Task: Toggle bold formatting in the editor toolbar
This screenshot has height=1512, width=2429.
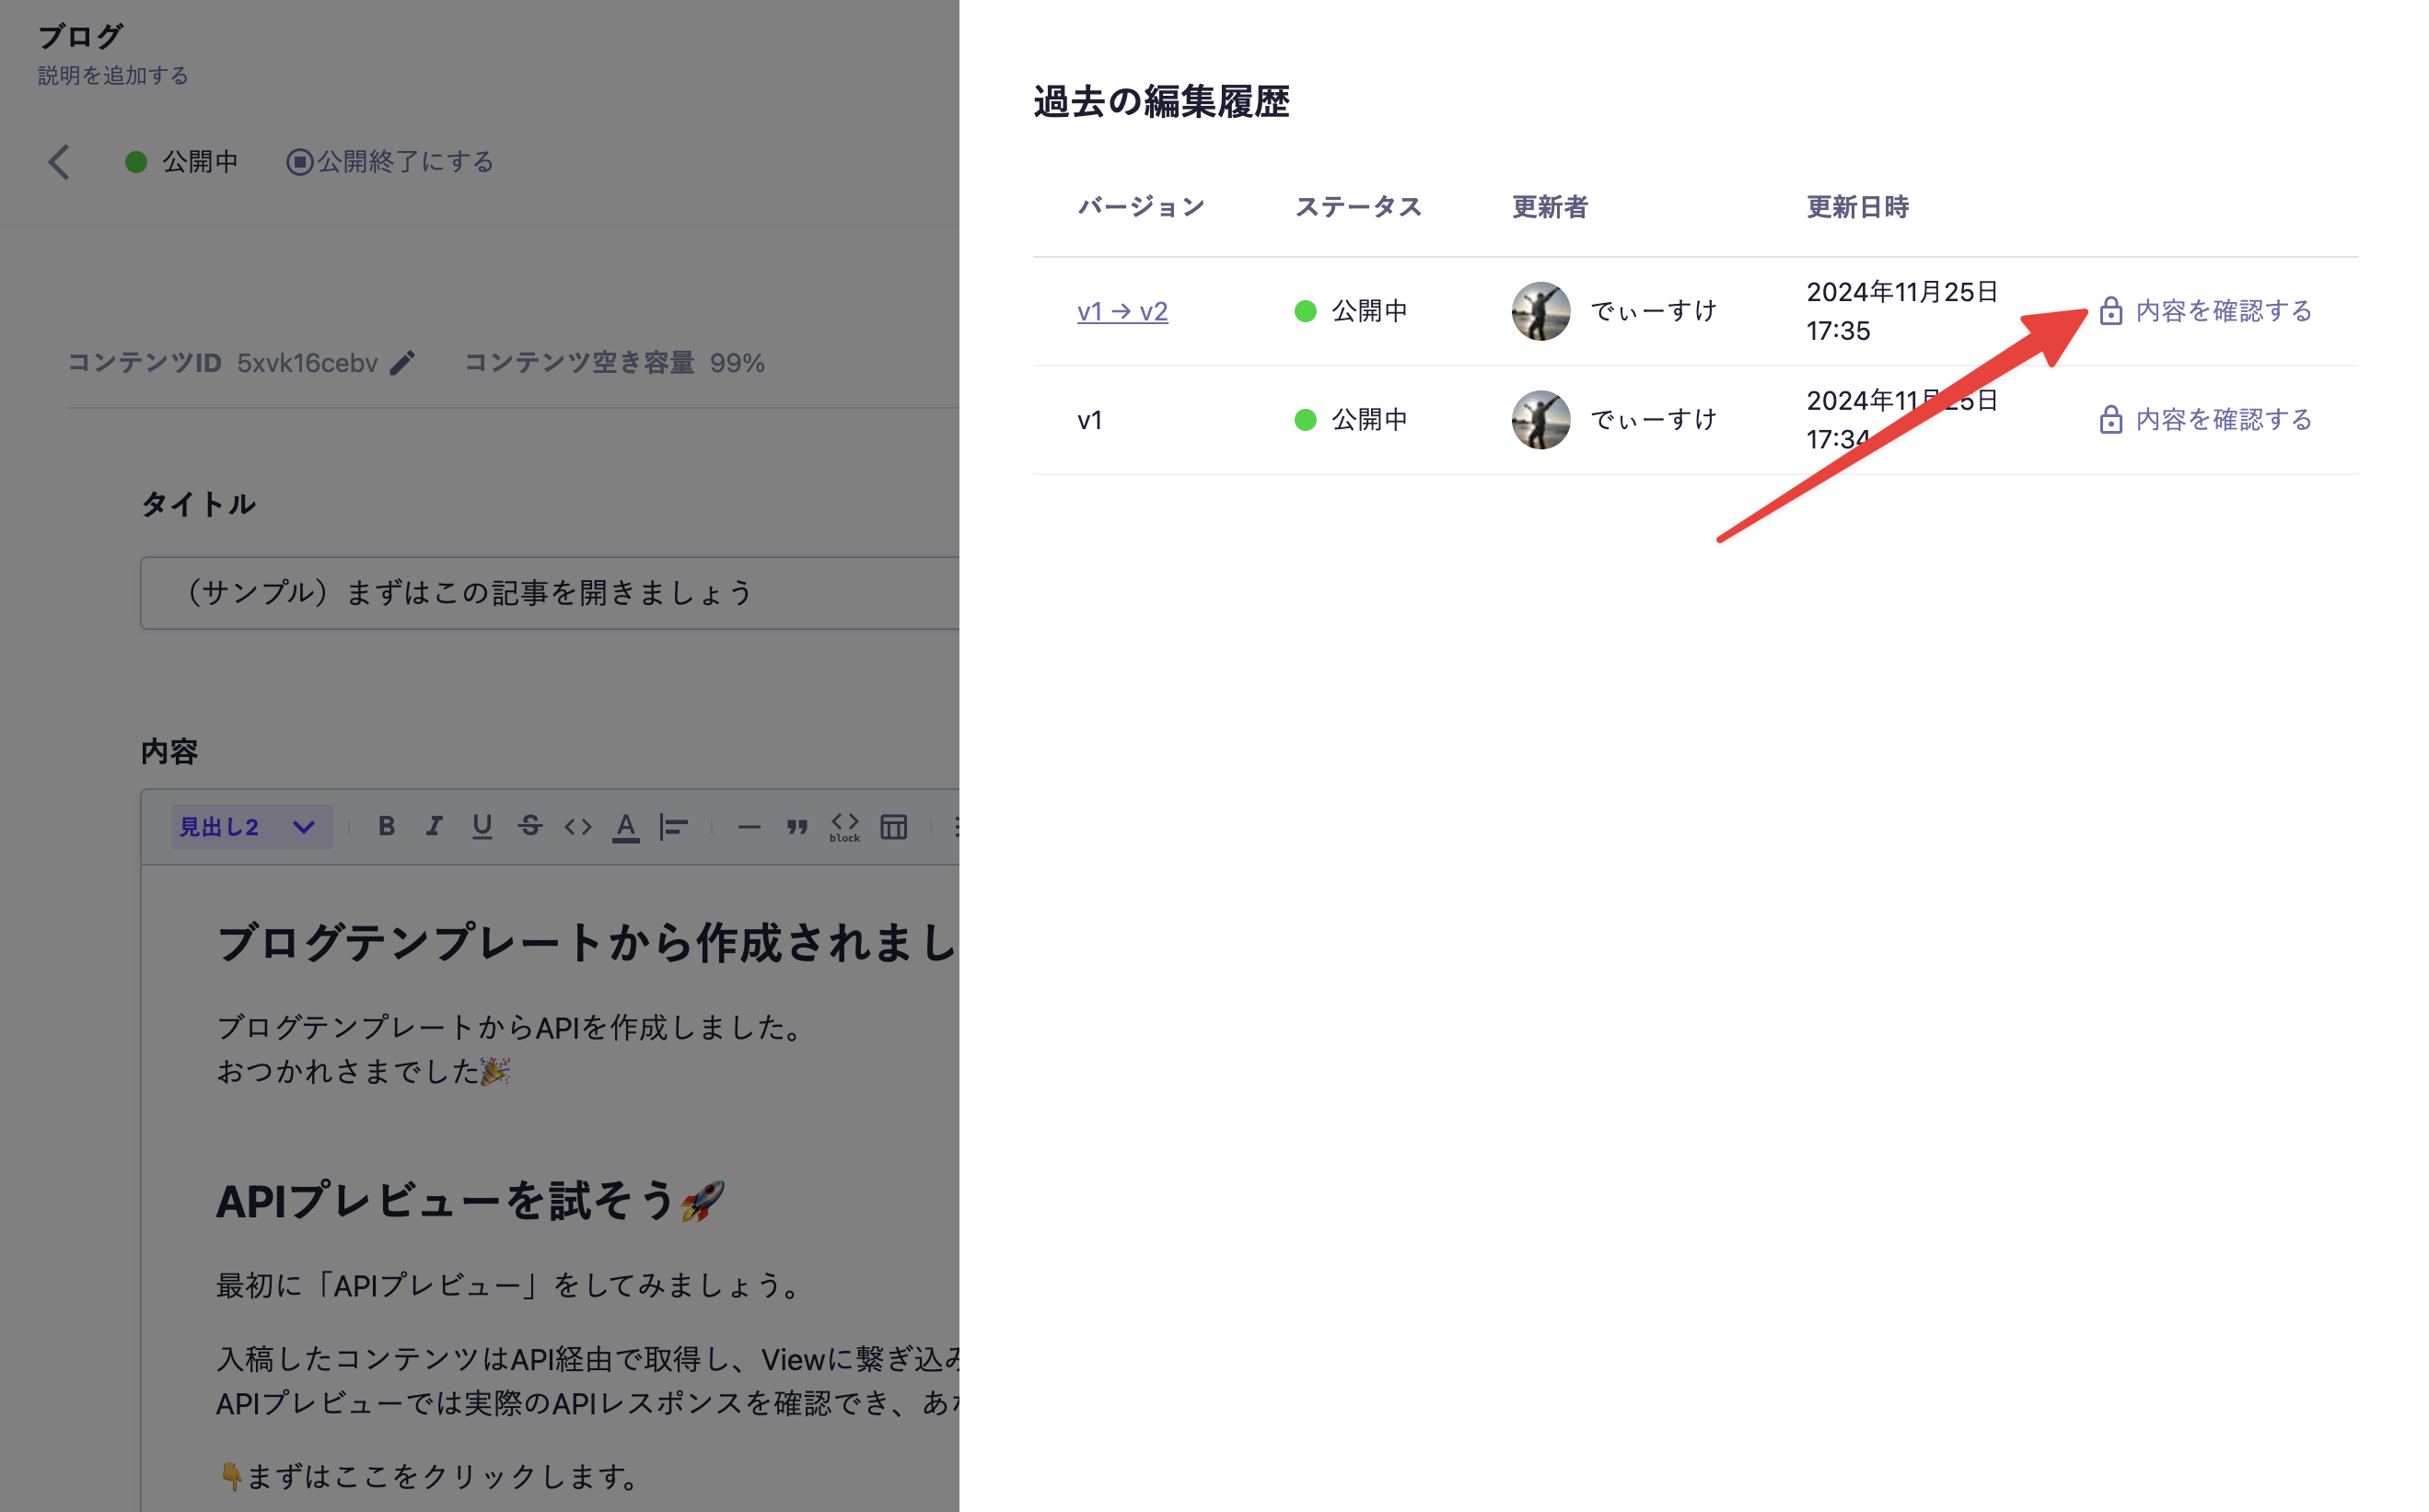Action: coord(386,826)
